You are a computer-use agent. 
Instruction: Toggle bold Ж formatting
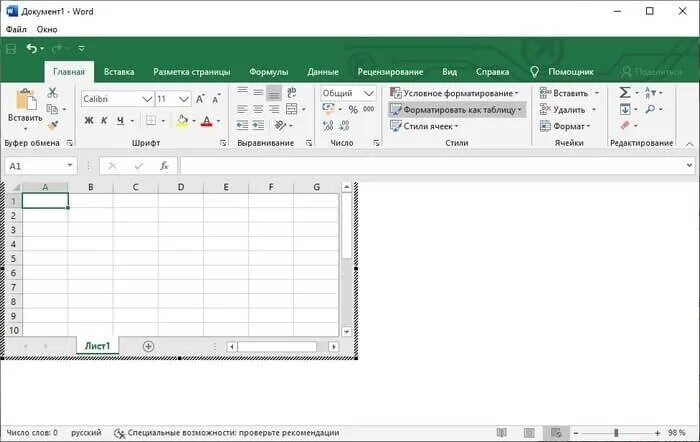pos(89,121)
